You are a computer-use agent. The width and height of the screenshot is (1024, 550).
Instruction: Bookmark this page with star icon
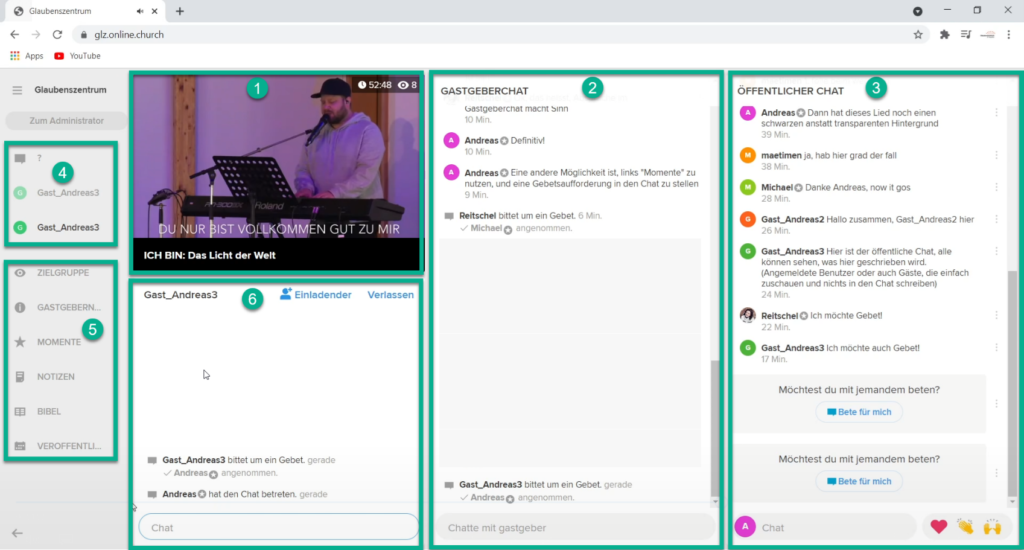[x=918, y=34]
